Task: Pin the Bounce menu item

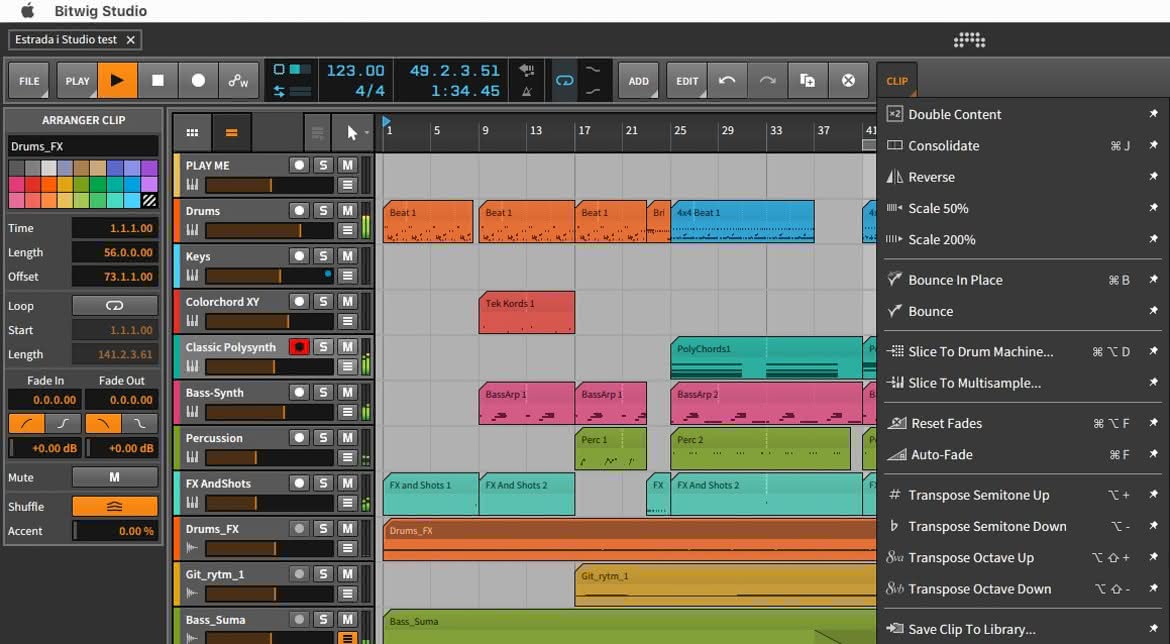Action: click(1154, 310)
